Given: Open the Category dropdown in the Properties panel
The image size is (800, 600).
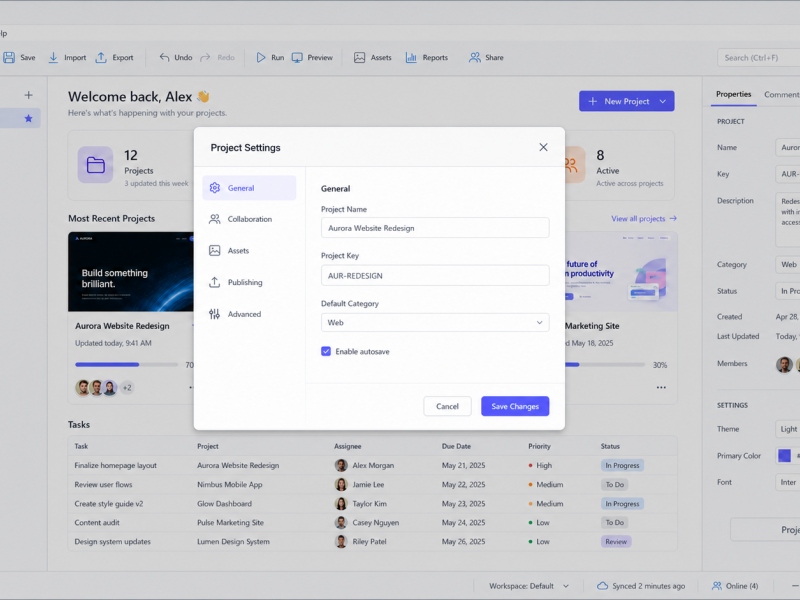Looking at the screenshot, I should click(788, 264).
